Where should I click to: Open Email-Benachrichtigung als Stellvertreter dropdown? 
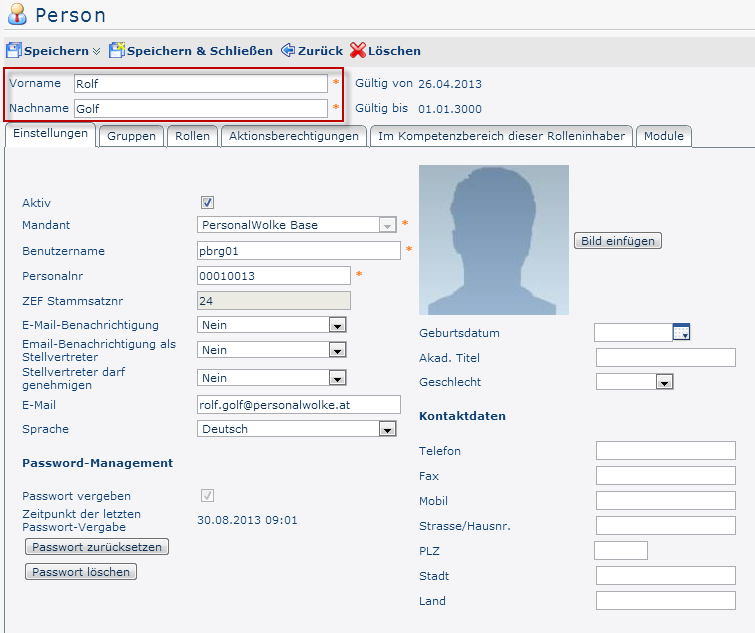[272, 350]
